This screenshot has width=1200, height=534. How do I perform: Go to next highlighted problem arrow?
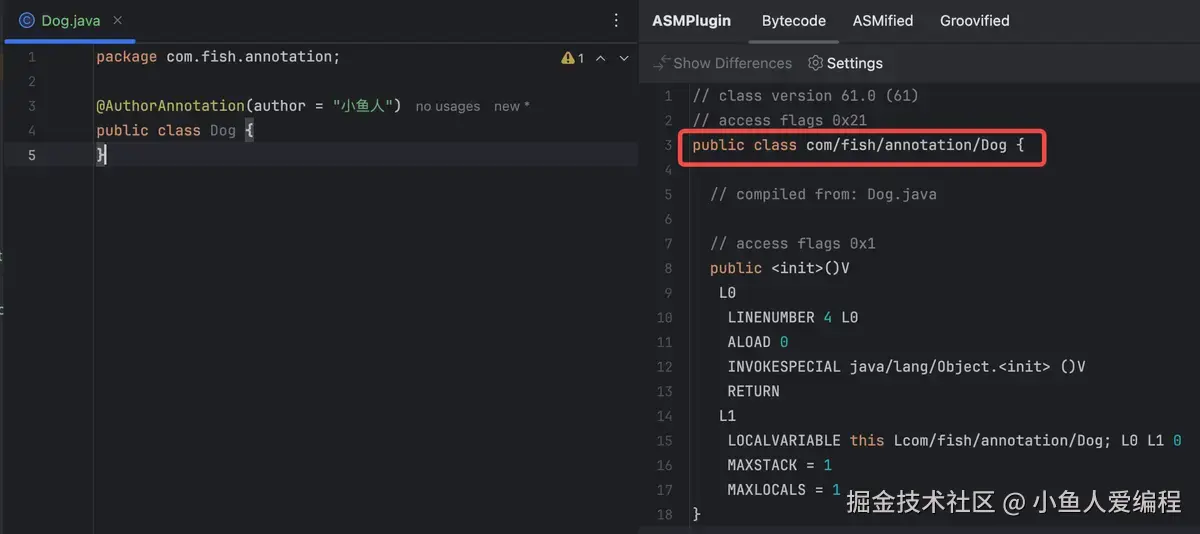(x=624, y=58)
